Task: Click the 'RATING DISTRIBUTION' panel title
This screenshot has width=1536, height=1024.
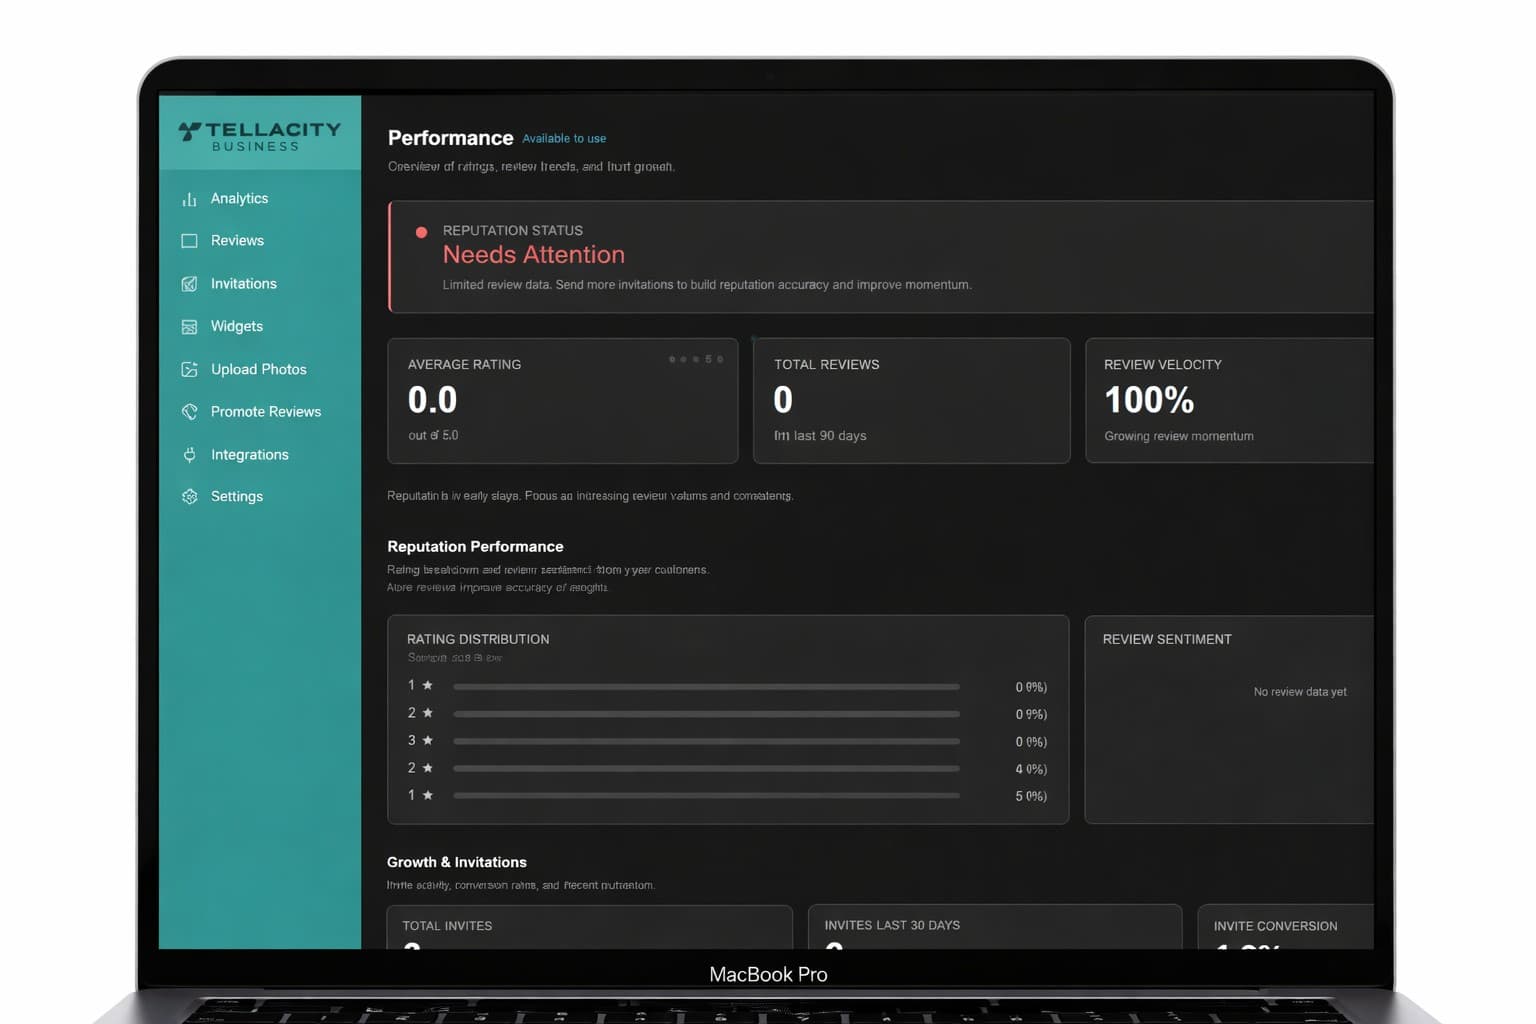Action: [x=478, y=639]
